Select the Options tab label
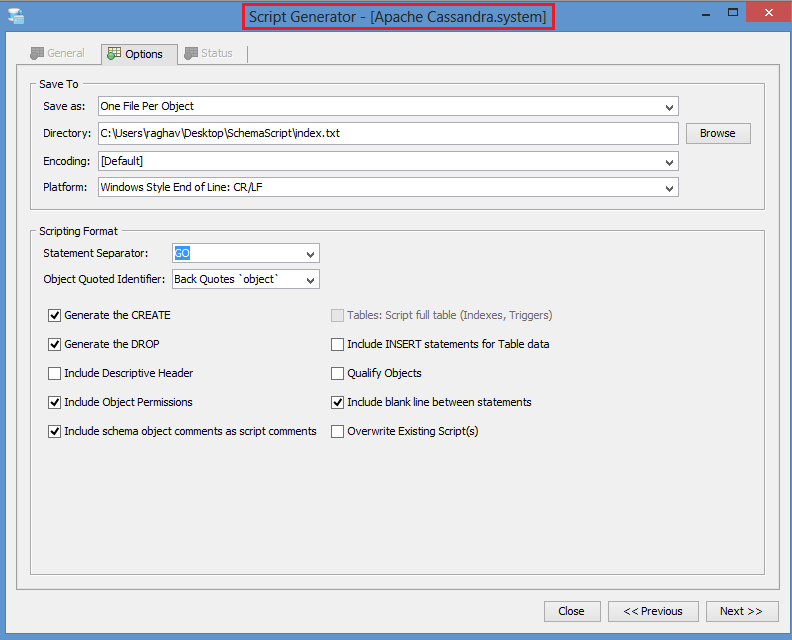The width and height of the screenshot is (792, 640). [x=144, y=54]
